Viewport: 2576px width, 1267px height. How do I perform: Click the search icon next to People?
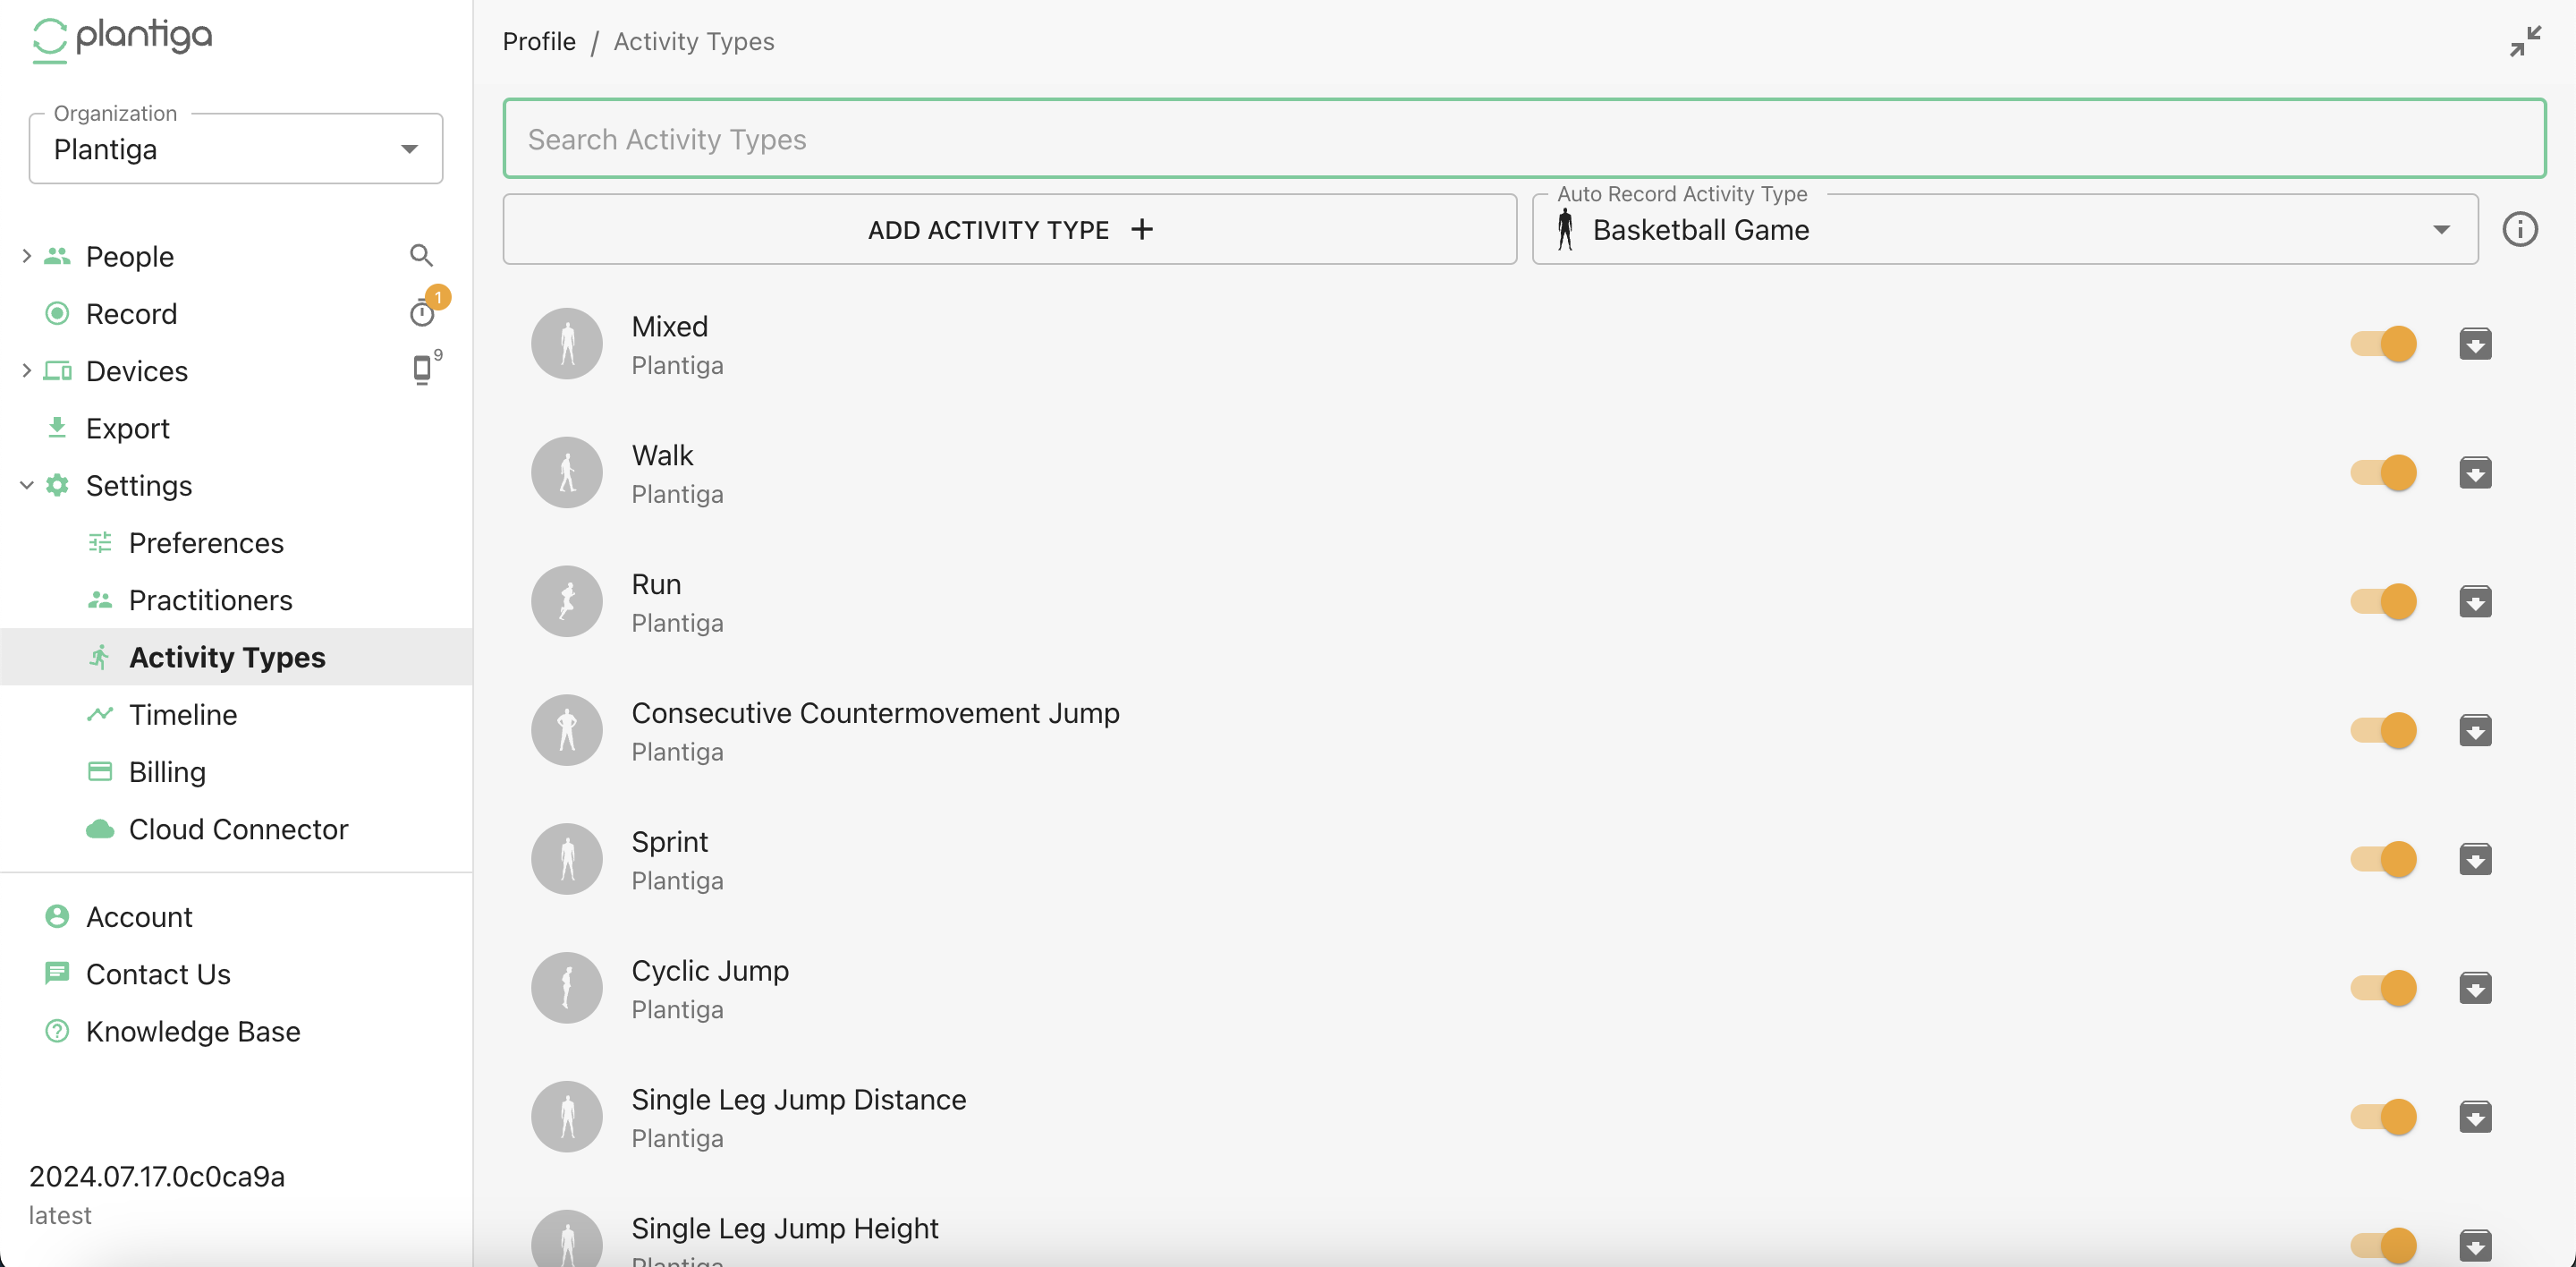pyautogui.click(x=421, y=256)
